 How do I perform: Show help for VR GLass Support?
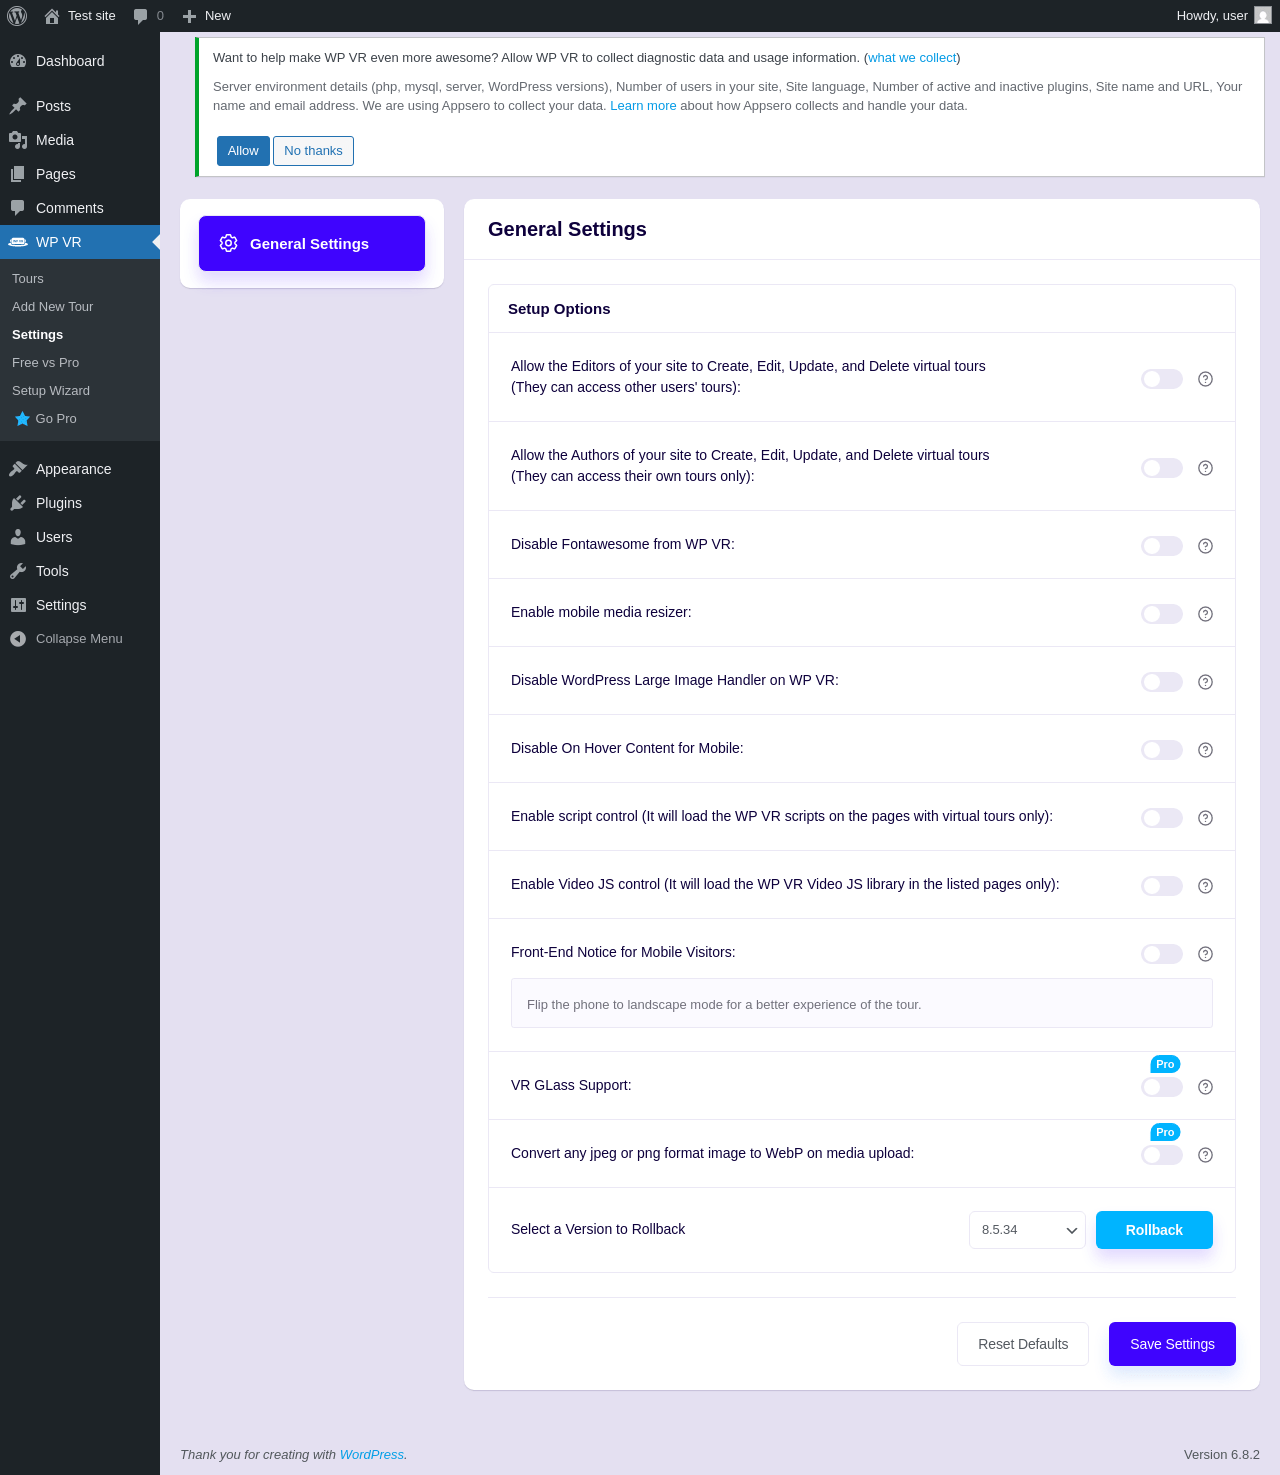click(1205, 1087)
